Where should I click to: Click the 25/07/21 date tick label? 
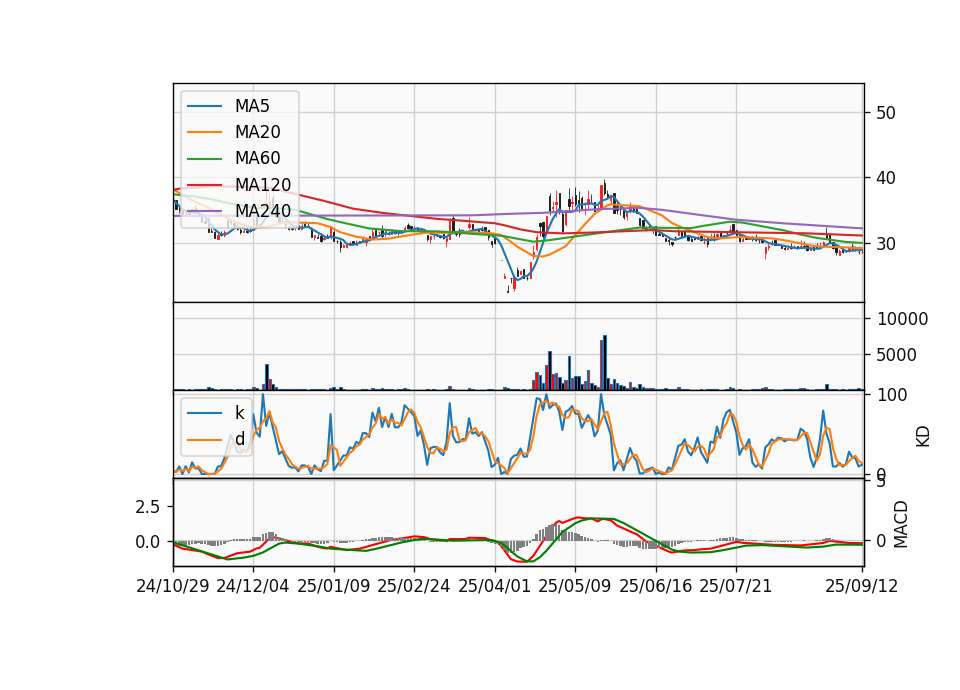pyautogui.click(x=735, y=587)
